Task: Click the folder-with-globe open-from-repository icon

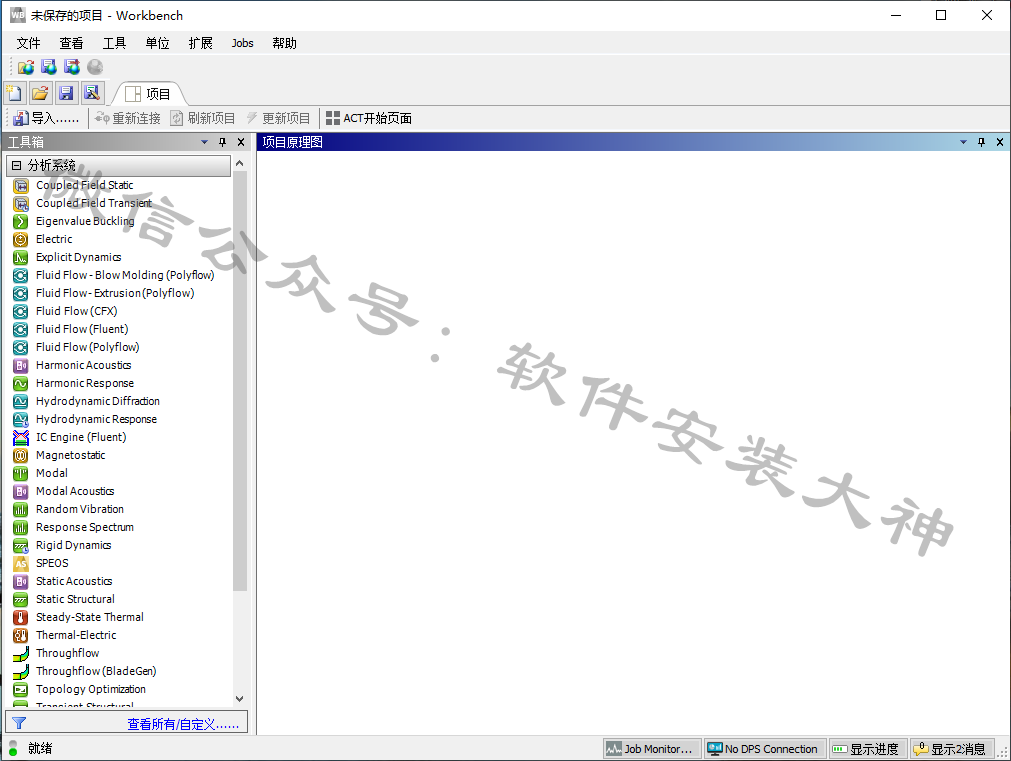Action: pyautogui.click(x=26, y=67)
